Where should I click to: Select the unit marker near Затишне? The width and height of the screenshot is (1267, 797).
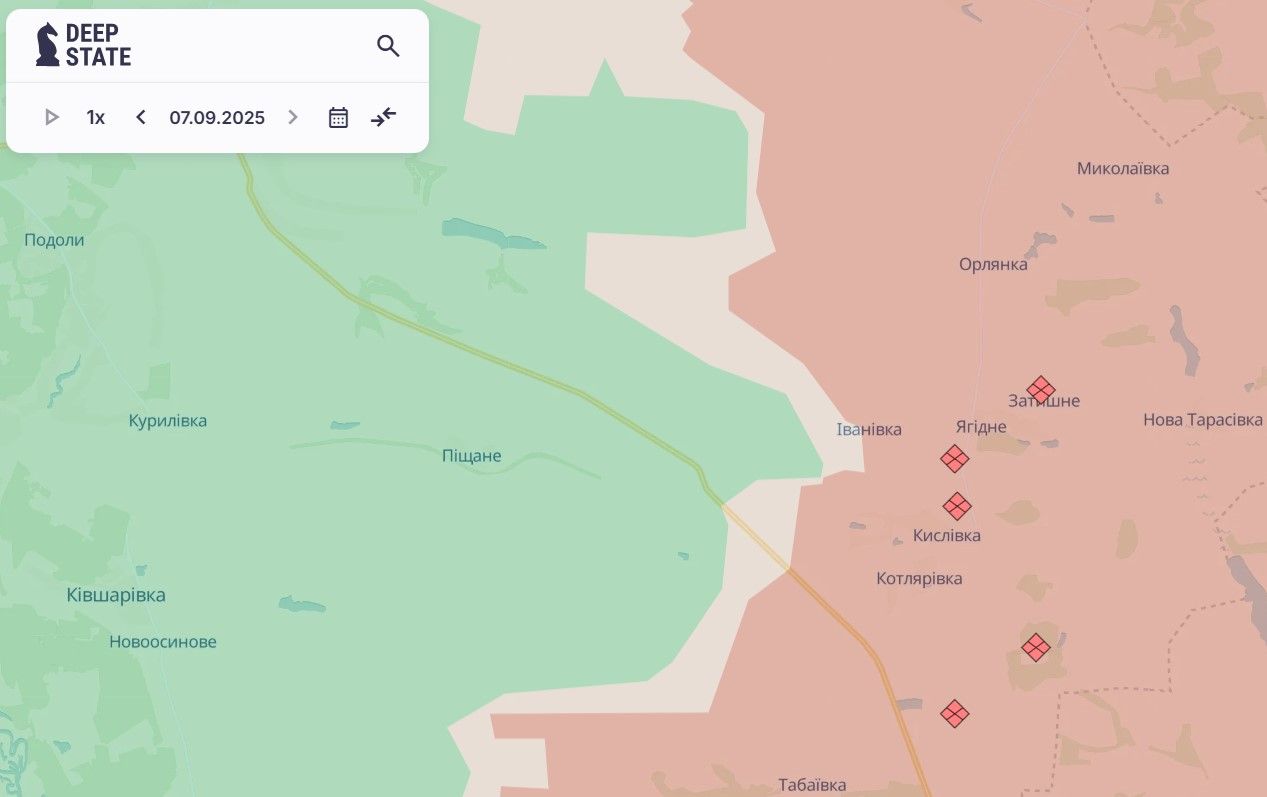click(x=1041, y=390)
